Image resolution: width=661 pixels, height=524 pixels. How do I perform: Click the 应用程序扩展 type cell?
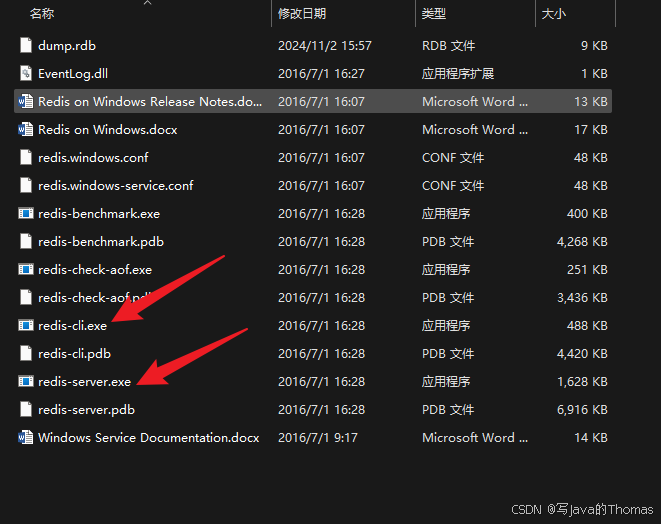[458, 74]
